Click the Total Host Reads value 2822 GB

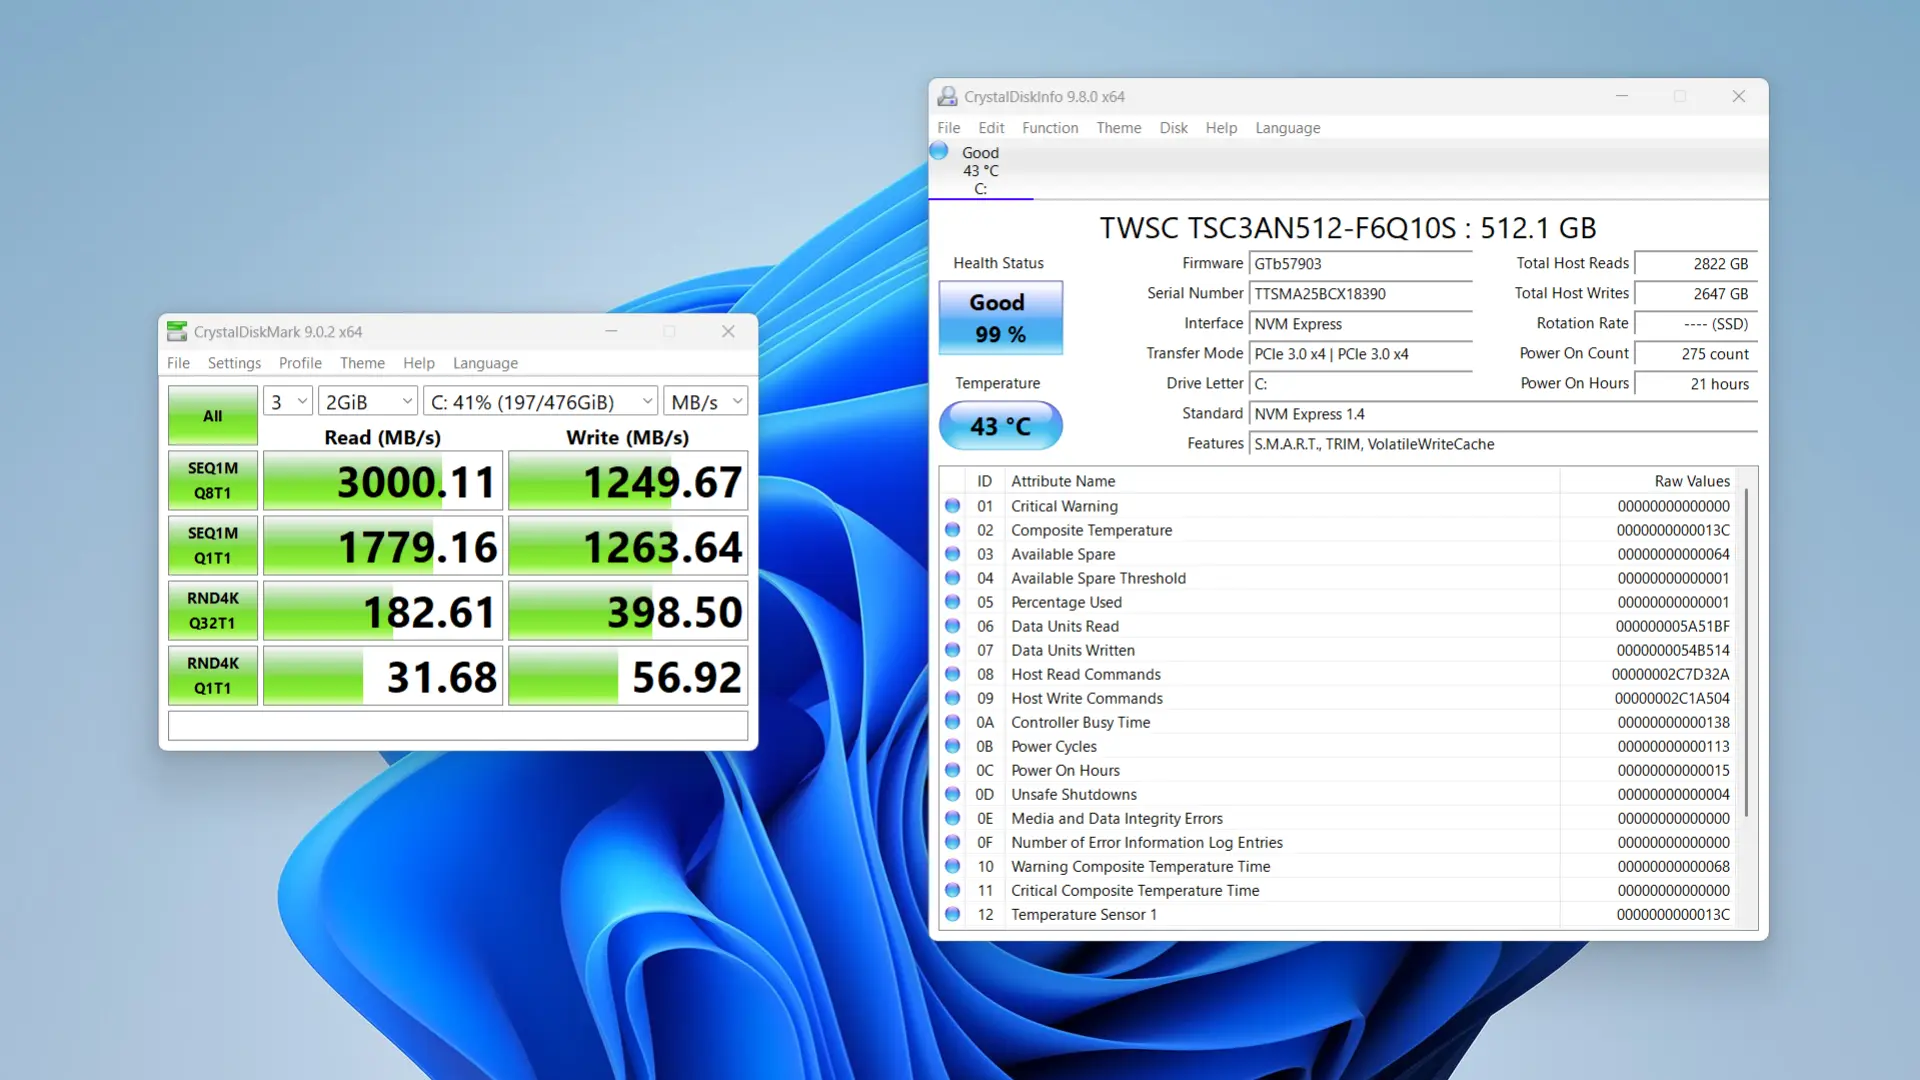[1696, 264]
